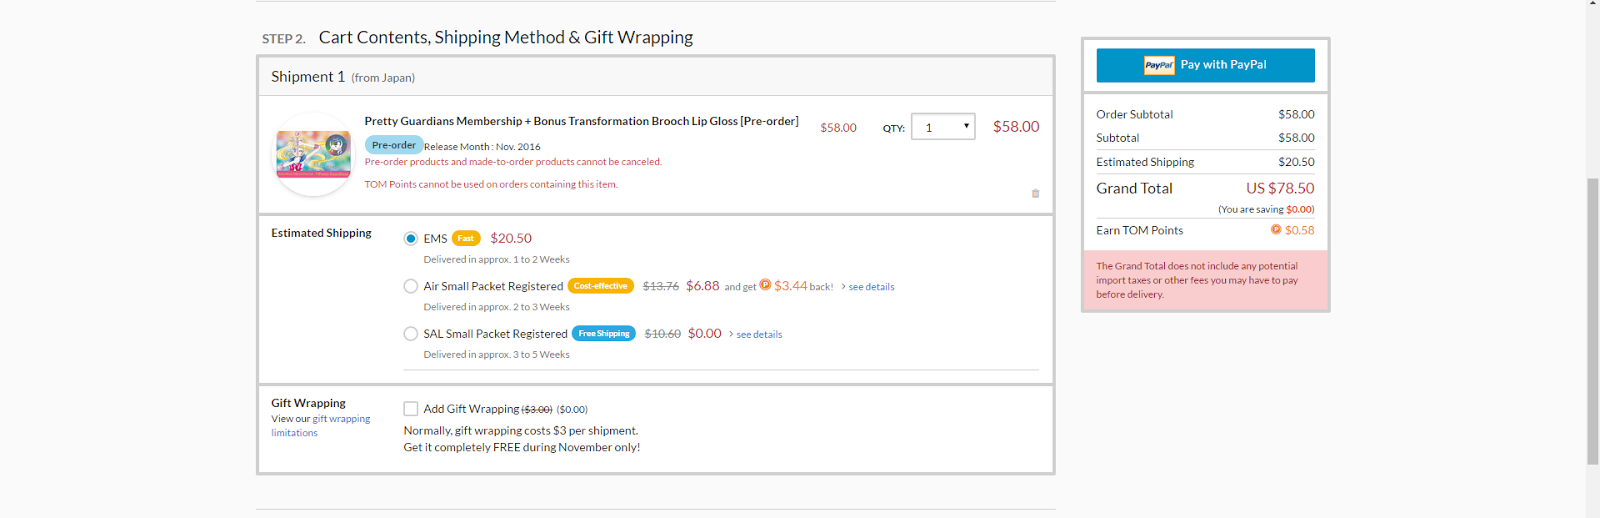Enable Add Gift Wrapping checkbox
This screenshot has height=518, width=1600.
411,409
